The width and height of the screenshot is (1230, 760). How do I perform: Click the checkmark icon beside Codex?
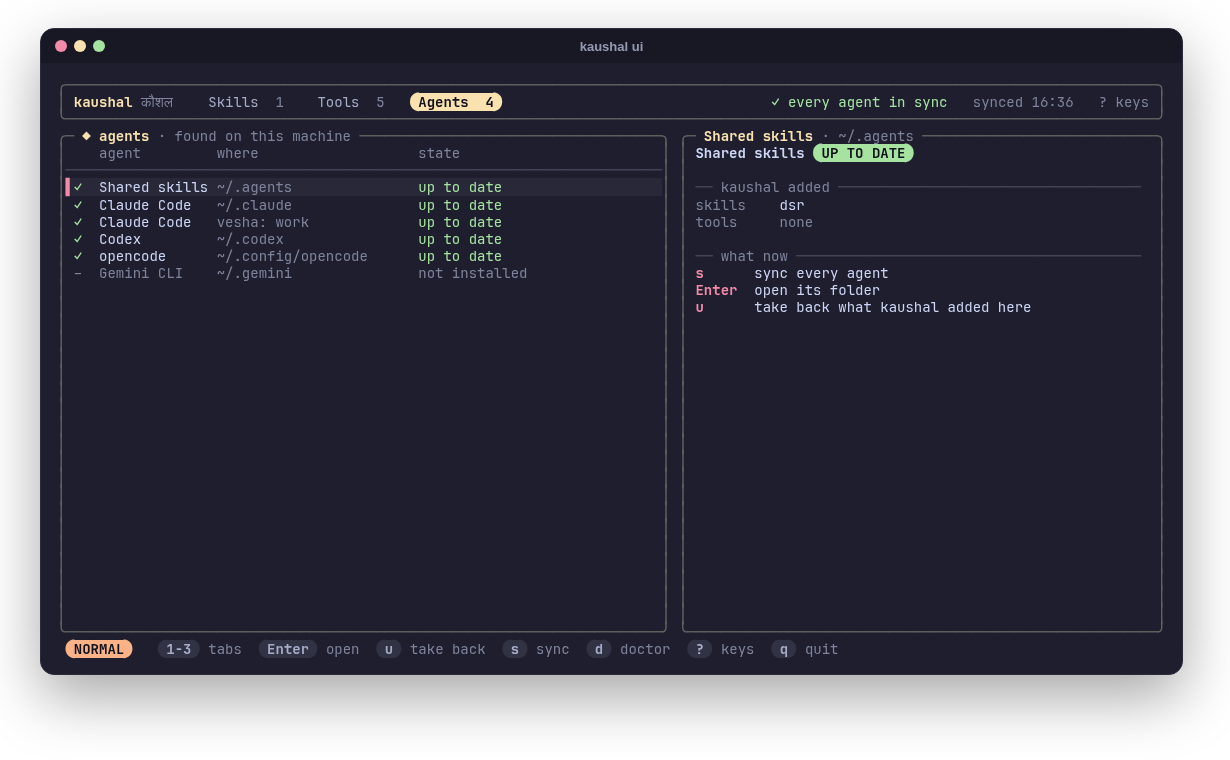(78, 239)
